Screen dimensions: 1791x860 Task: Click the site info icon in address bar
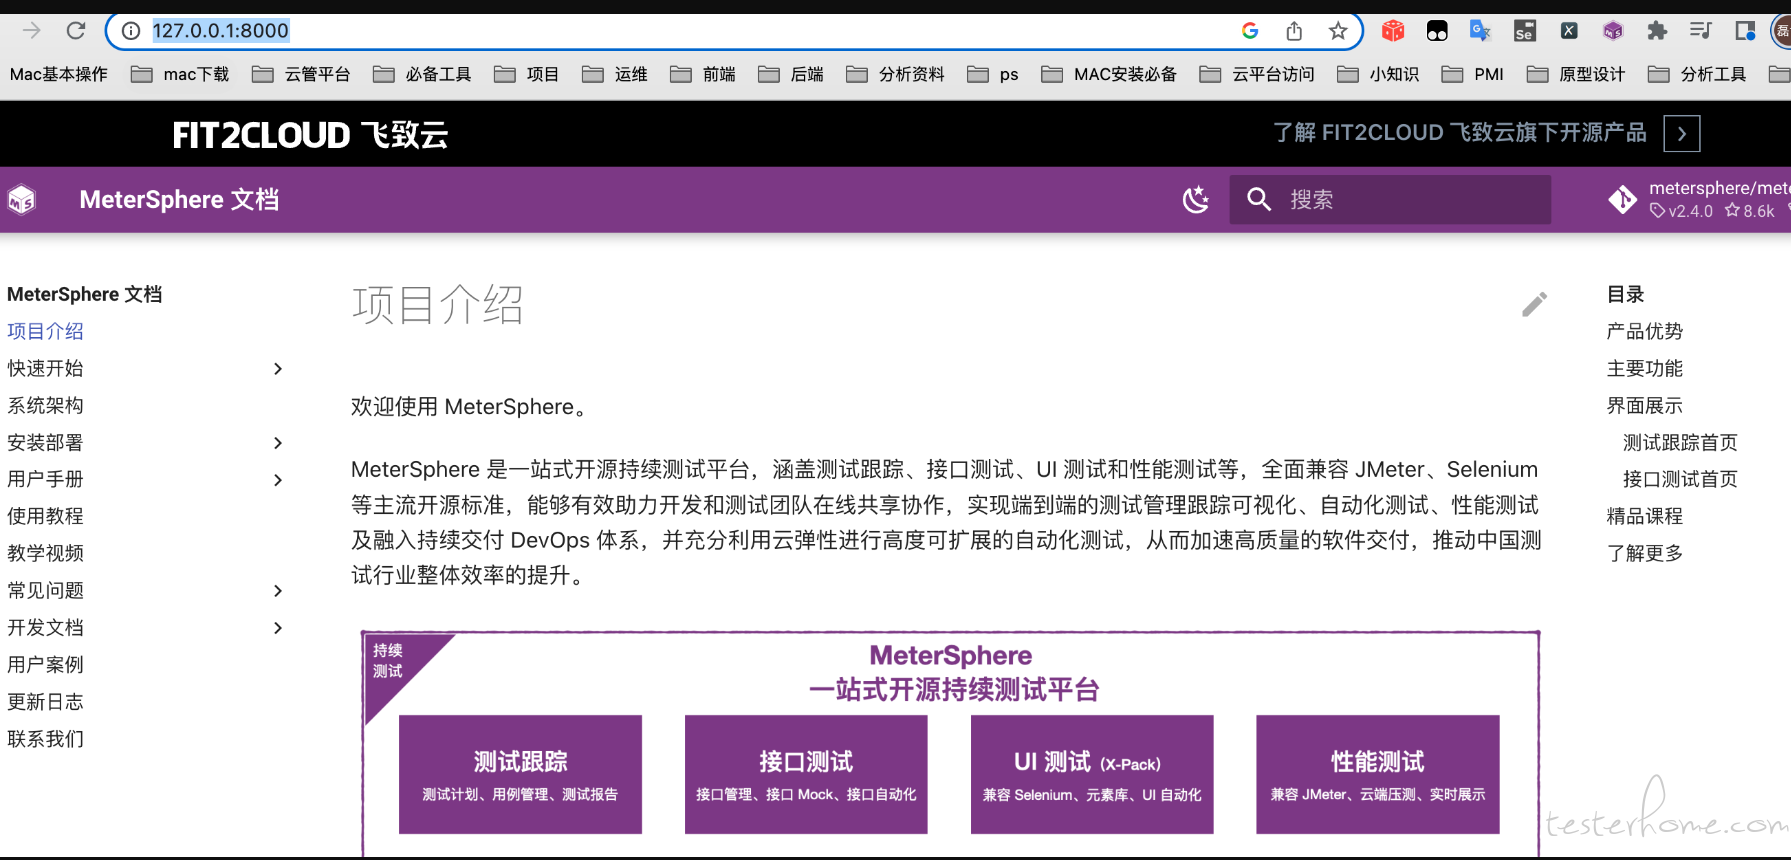[x=131, y=31]
